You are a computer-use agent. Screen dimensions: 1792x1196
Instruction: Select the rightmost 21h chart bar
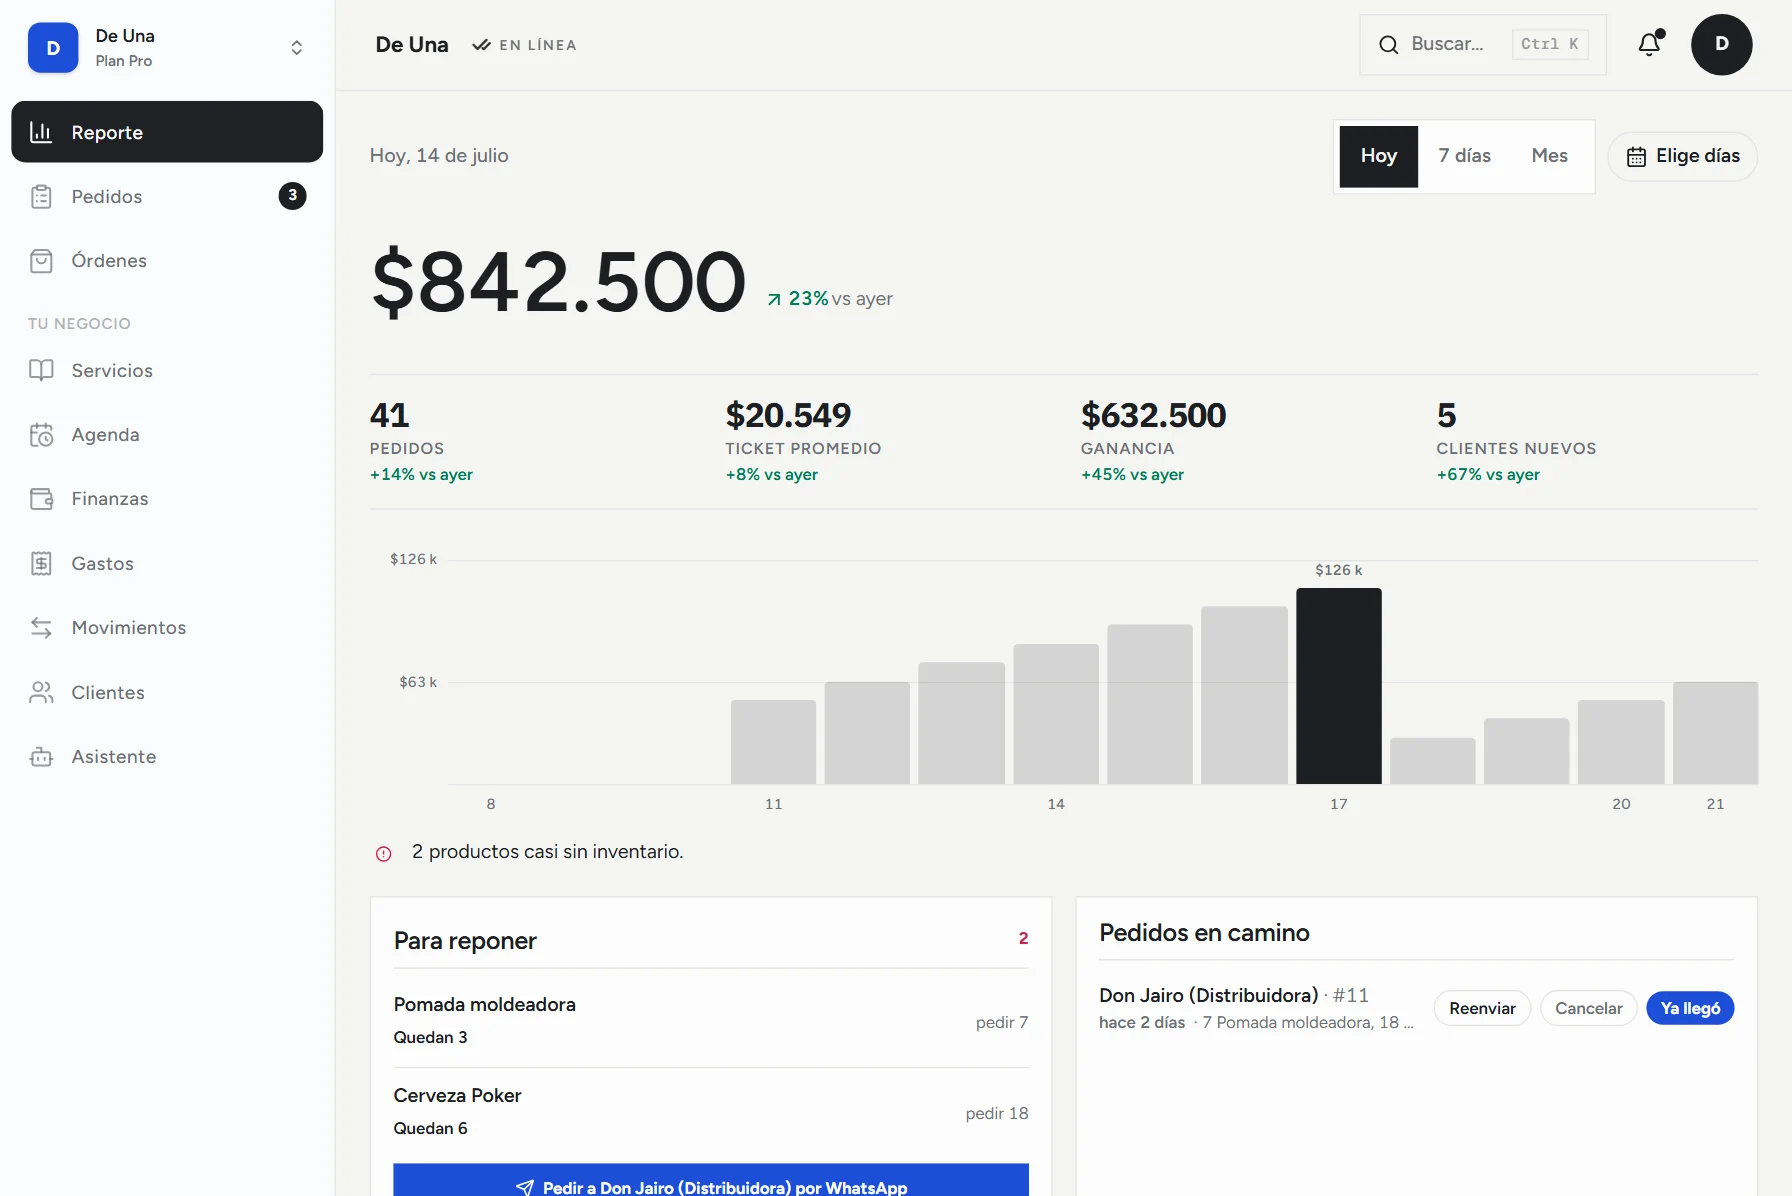tap(1715, 733)
